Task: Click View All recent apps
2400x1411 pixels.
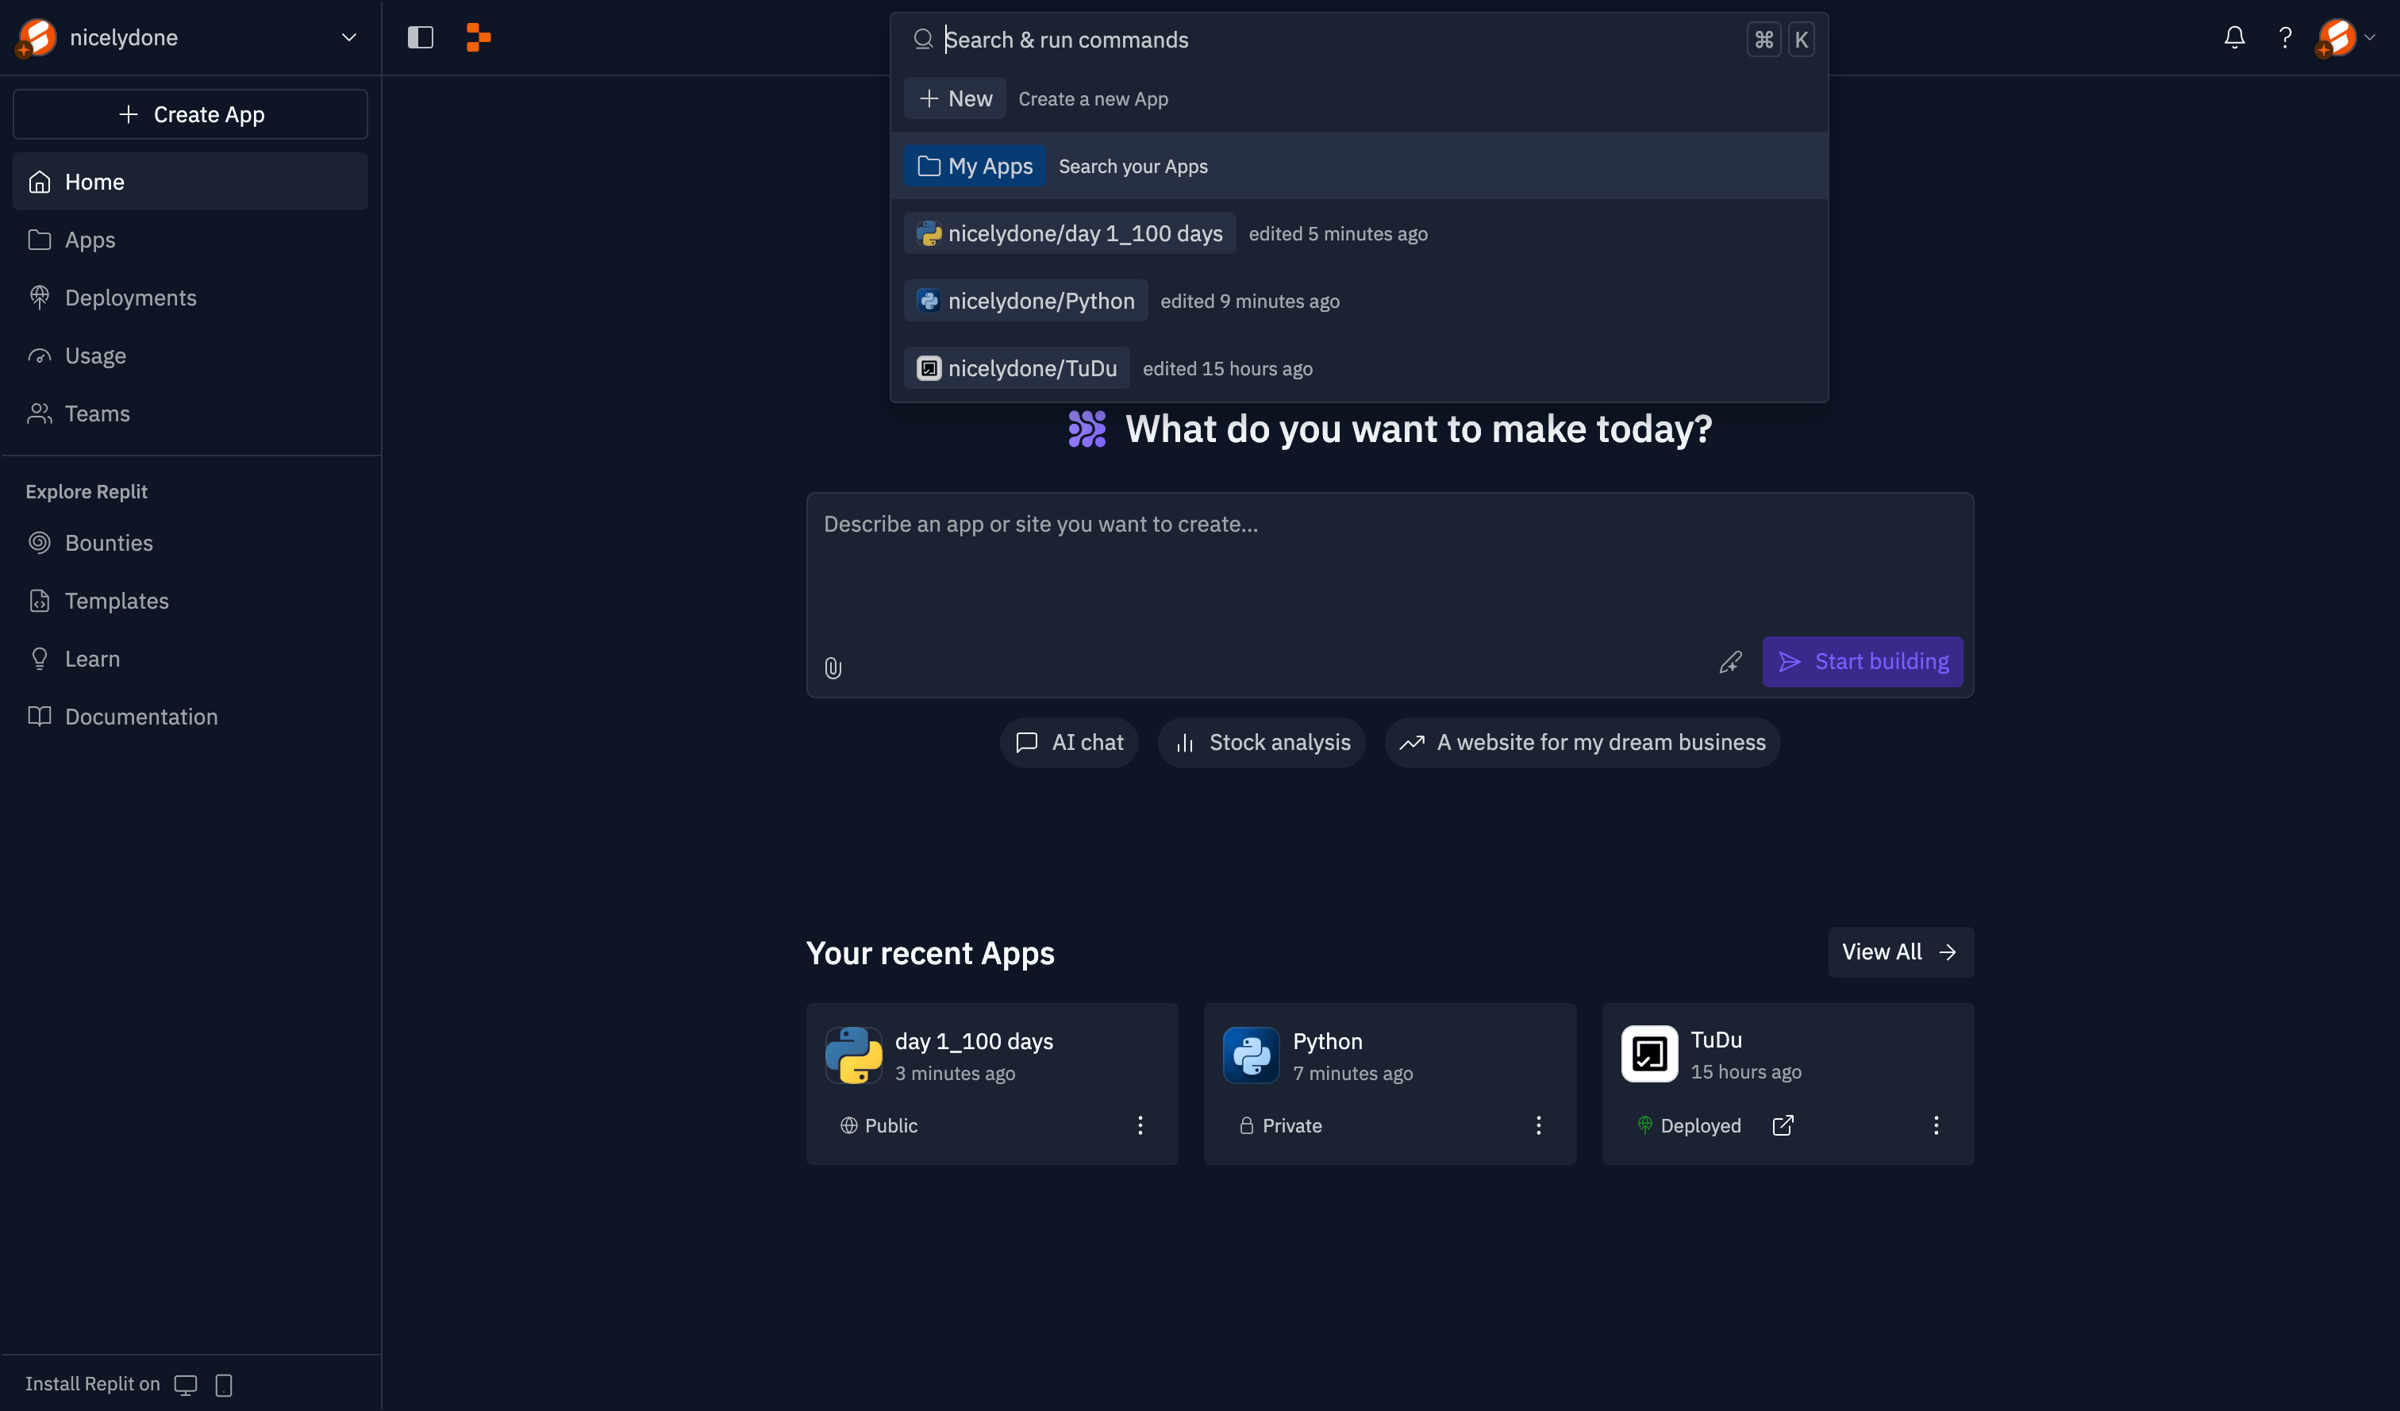Action: point(1901,952)
